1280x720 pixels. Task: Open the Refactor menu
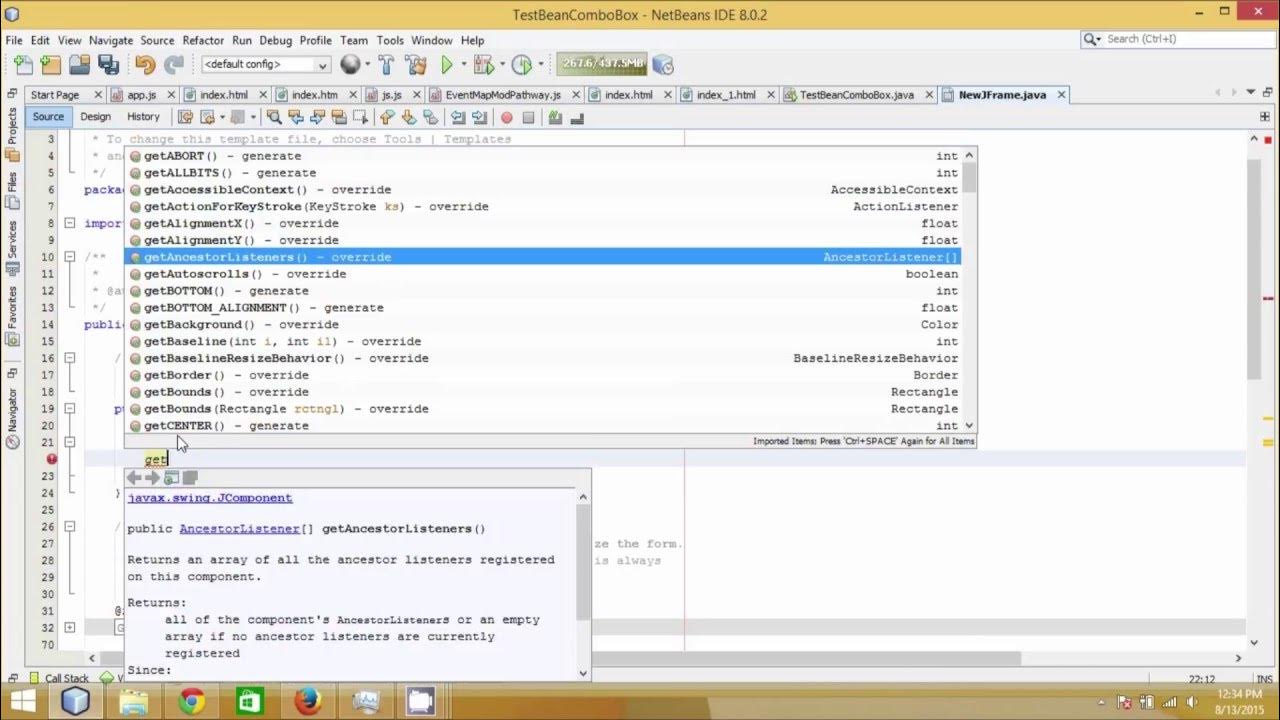pyautogui.click(x=203, y=40)
